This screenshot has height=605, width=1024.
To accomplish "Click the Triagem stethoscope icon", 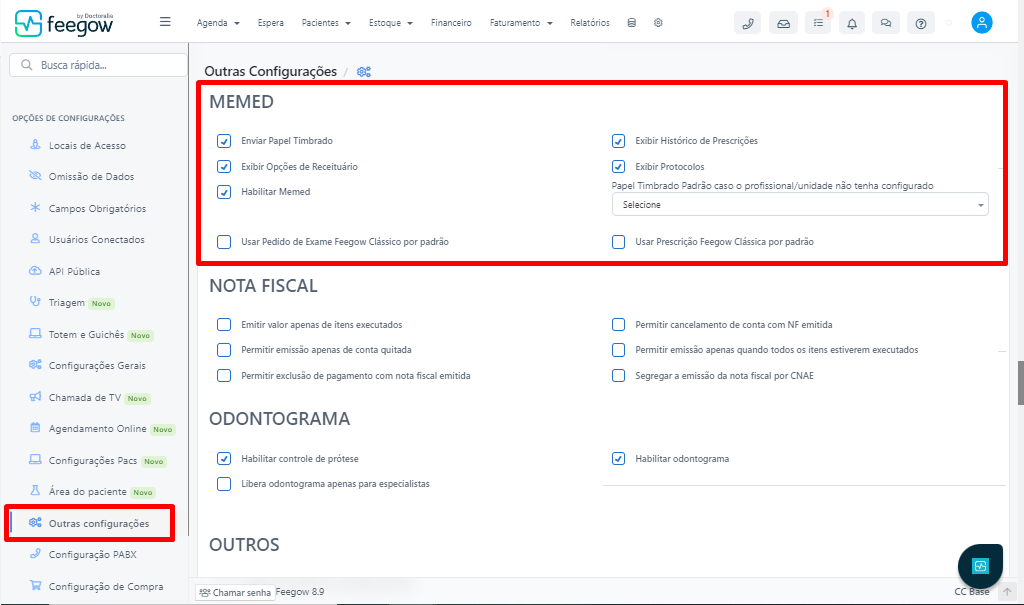I will click(x=35, y=301).
